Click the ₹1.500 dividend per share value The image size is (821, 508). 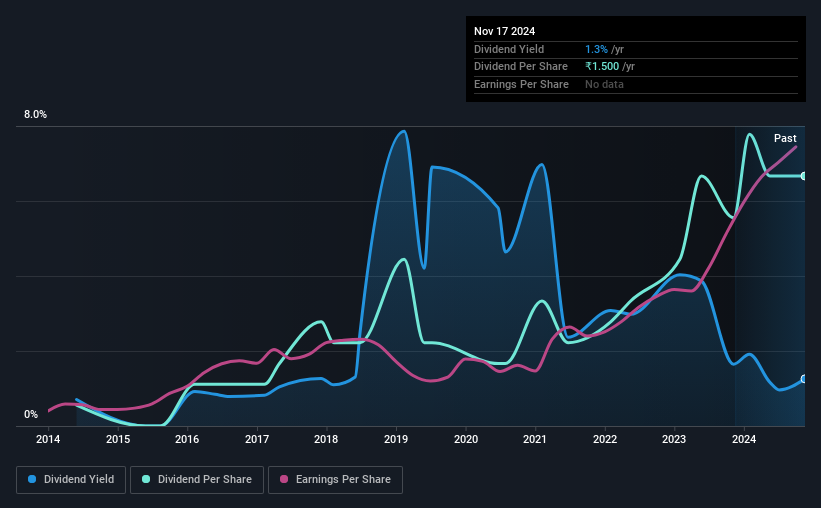[602, 67]
